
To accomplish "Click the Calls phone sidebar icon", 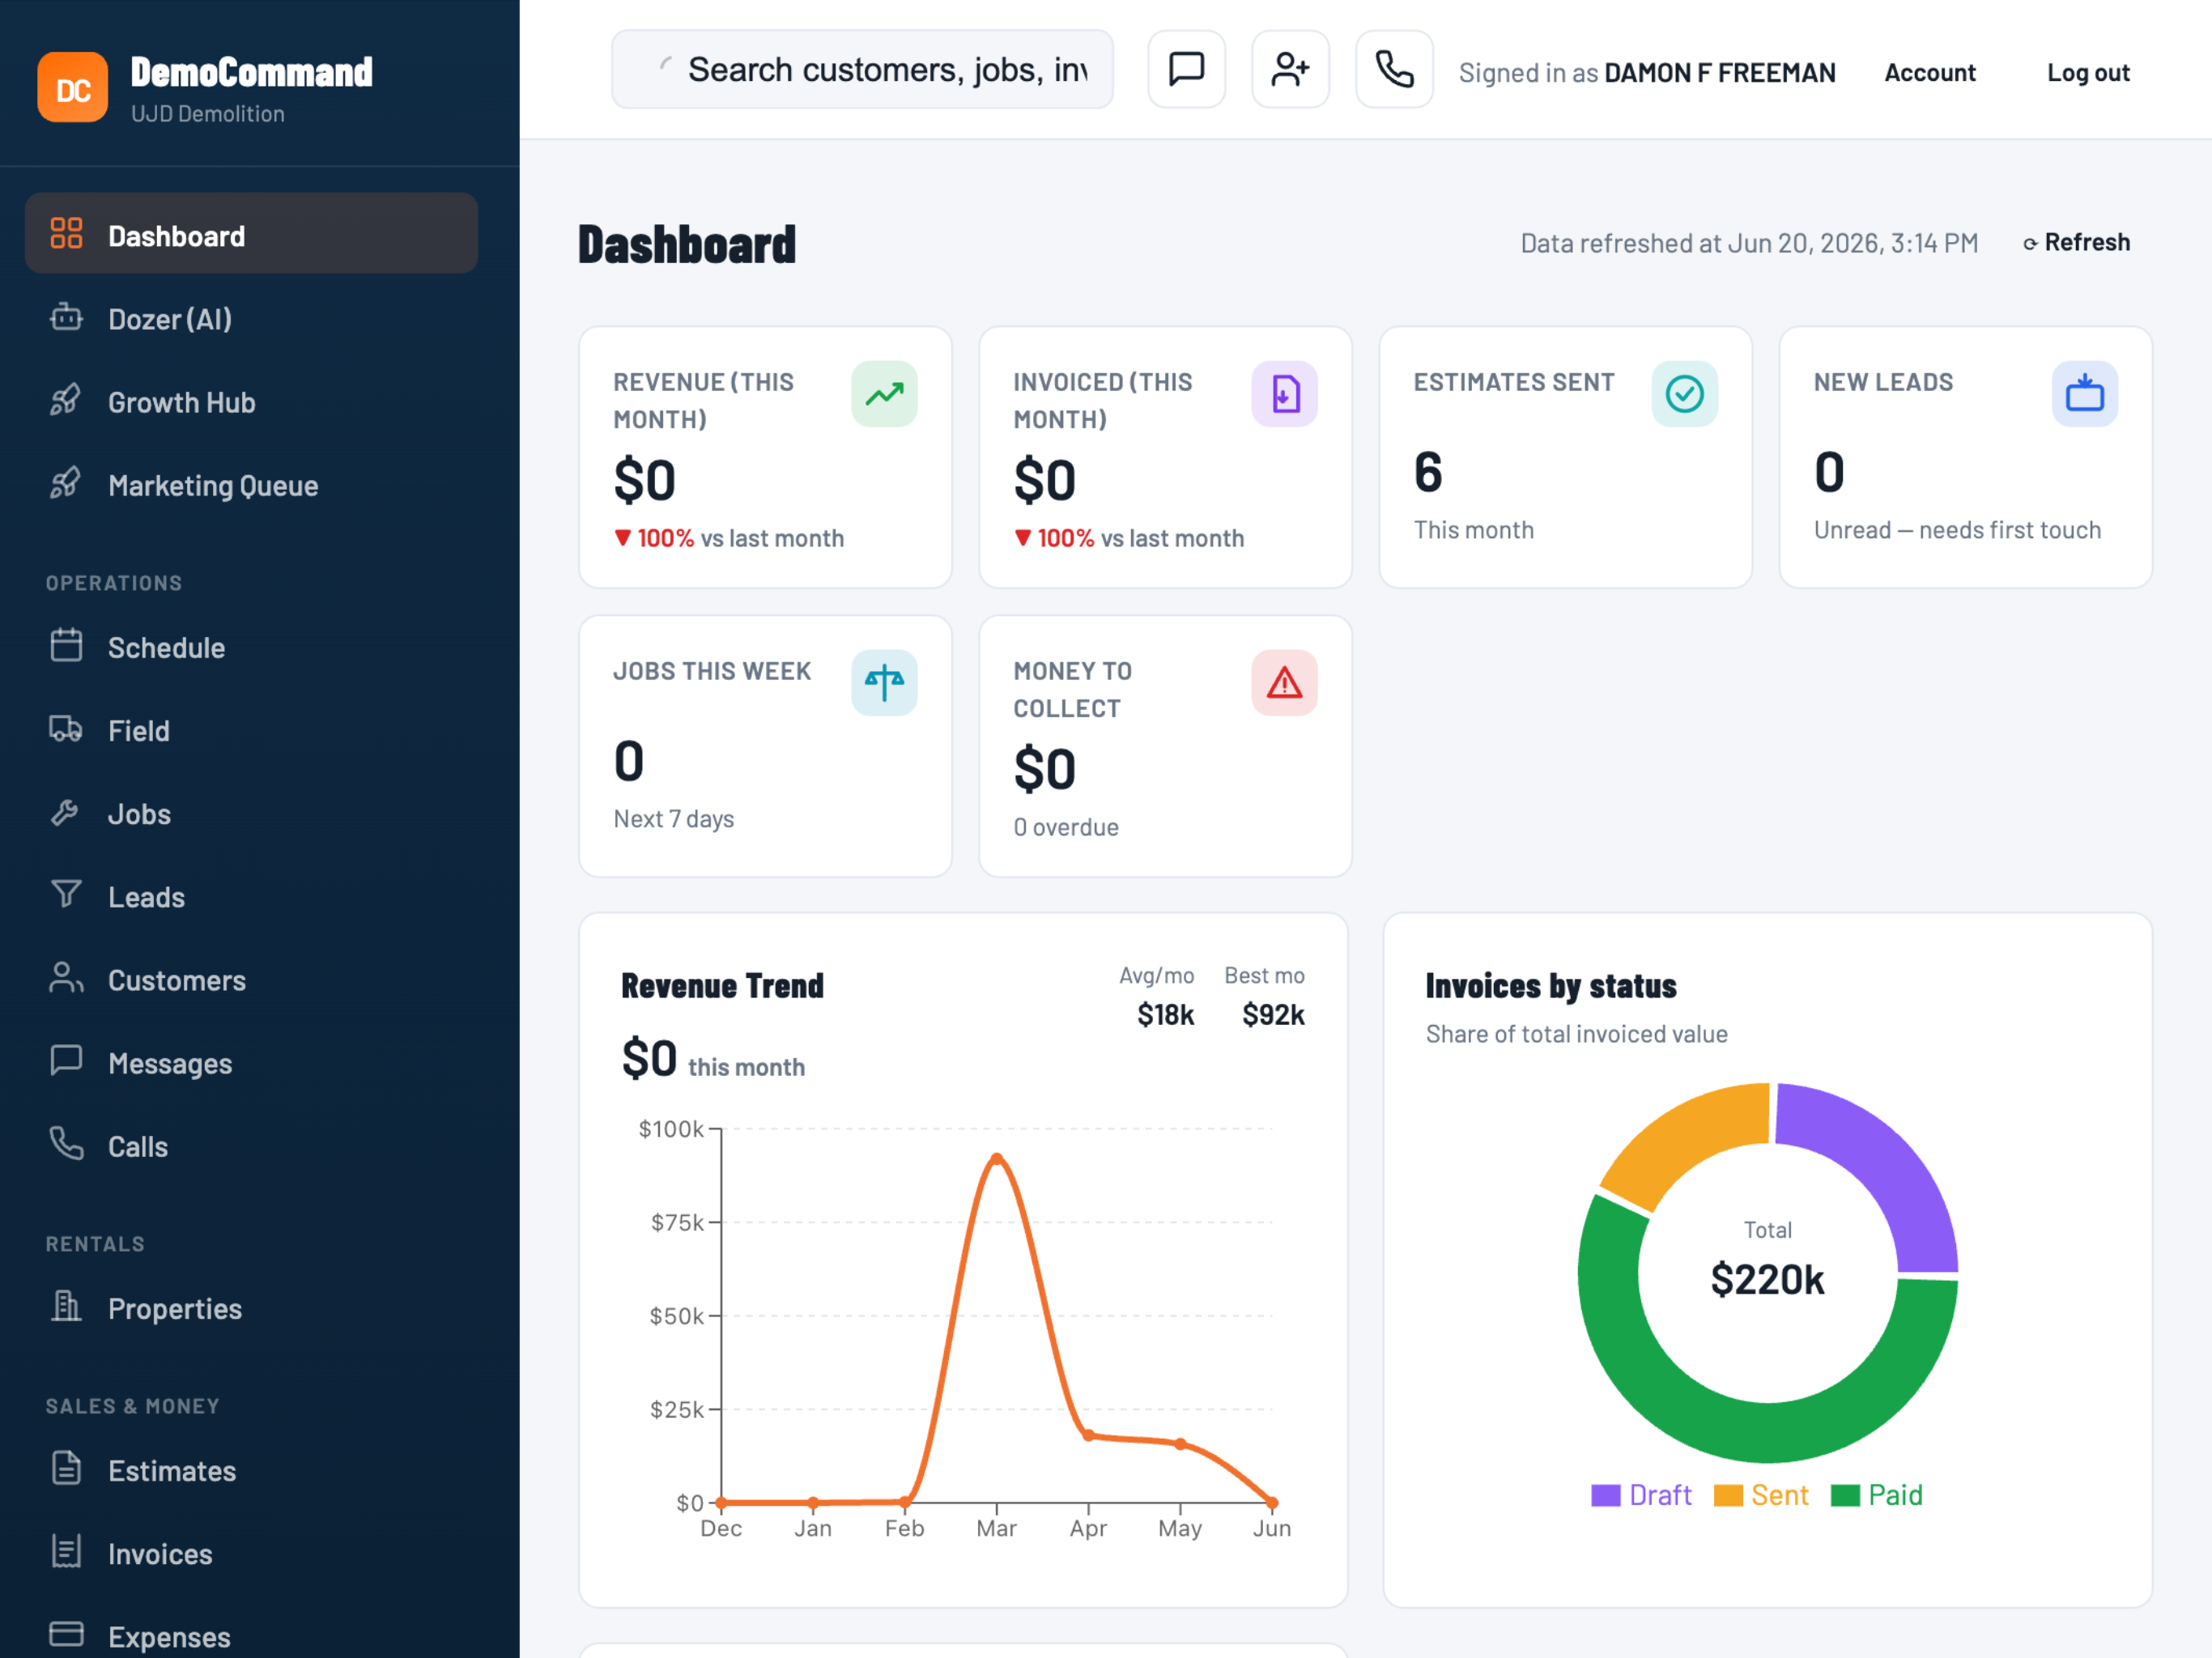I will point(66,1143).
